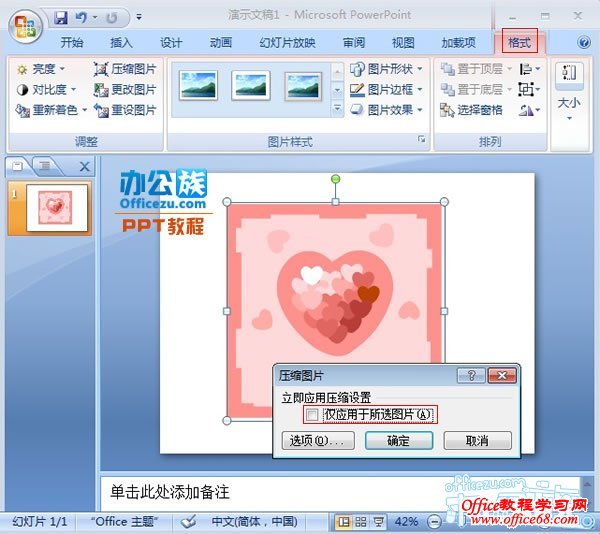Click the 选项(O)... button
The image size is (600, 534).
click(x=318, y=441)
